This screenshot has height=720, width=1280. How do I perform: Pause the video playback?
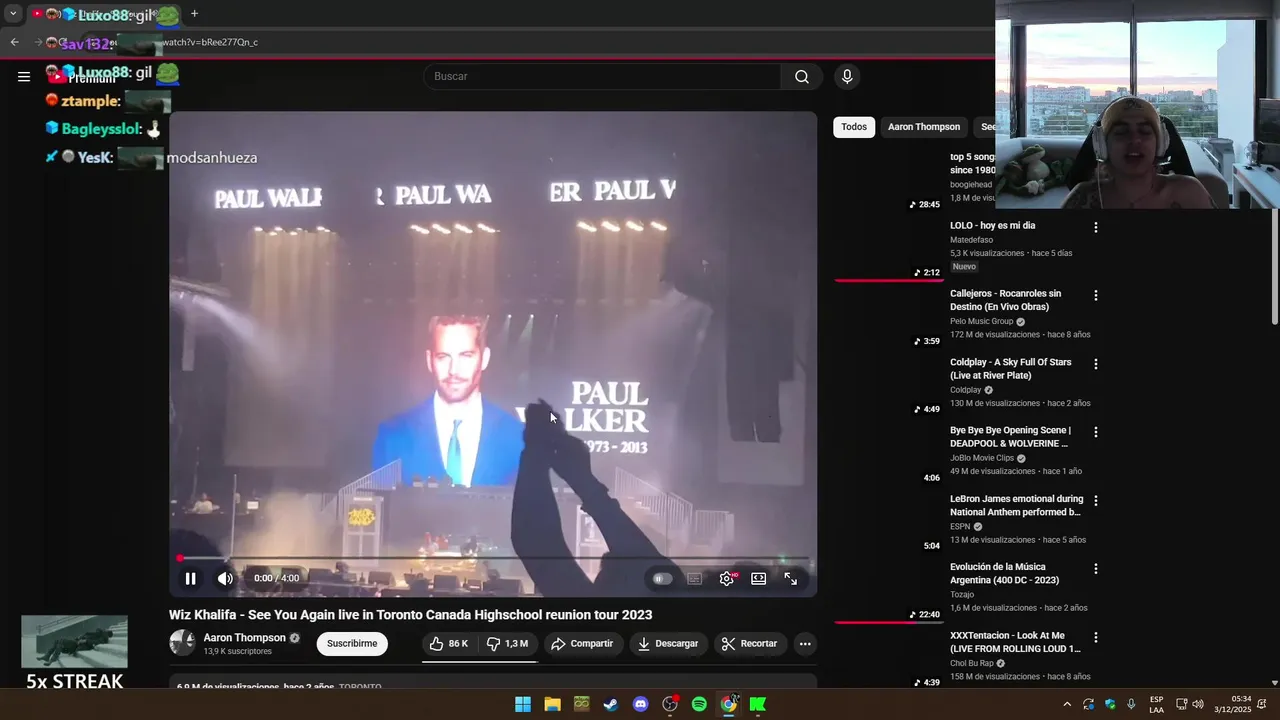[x=190, y=578]
